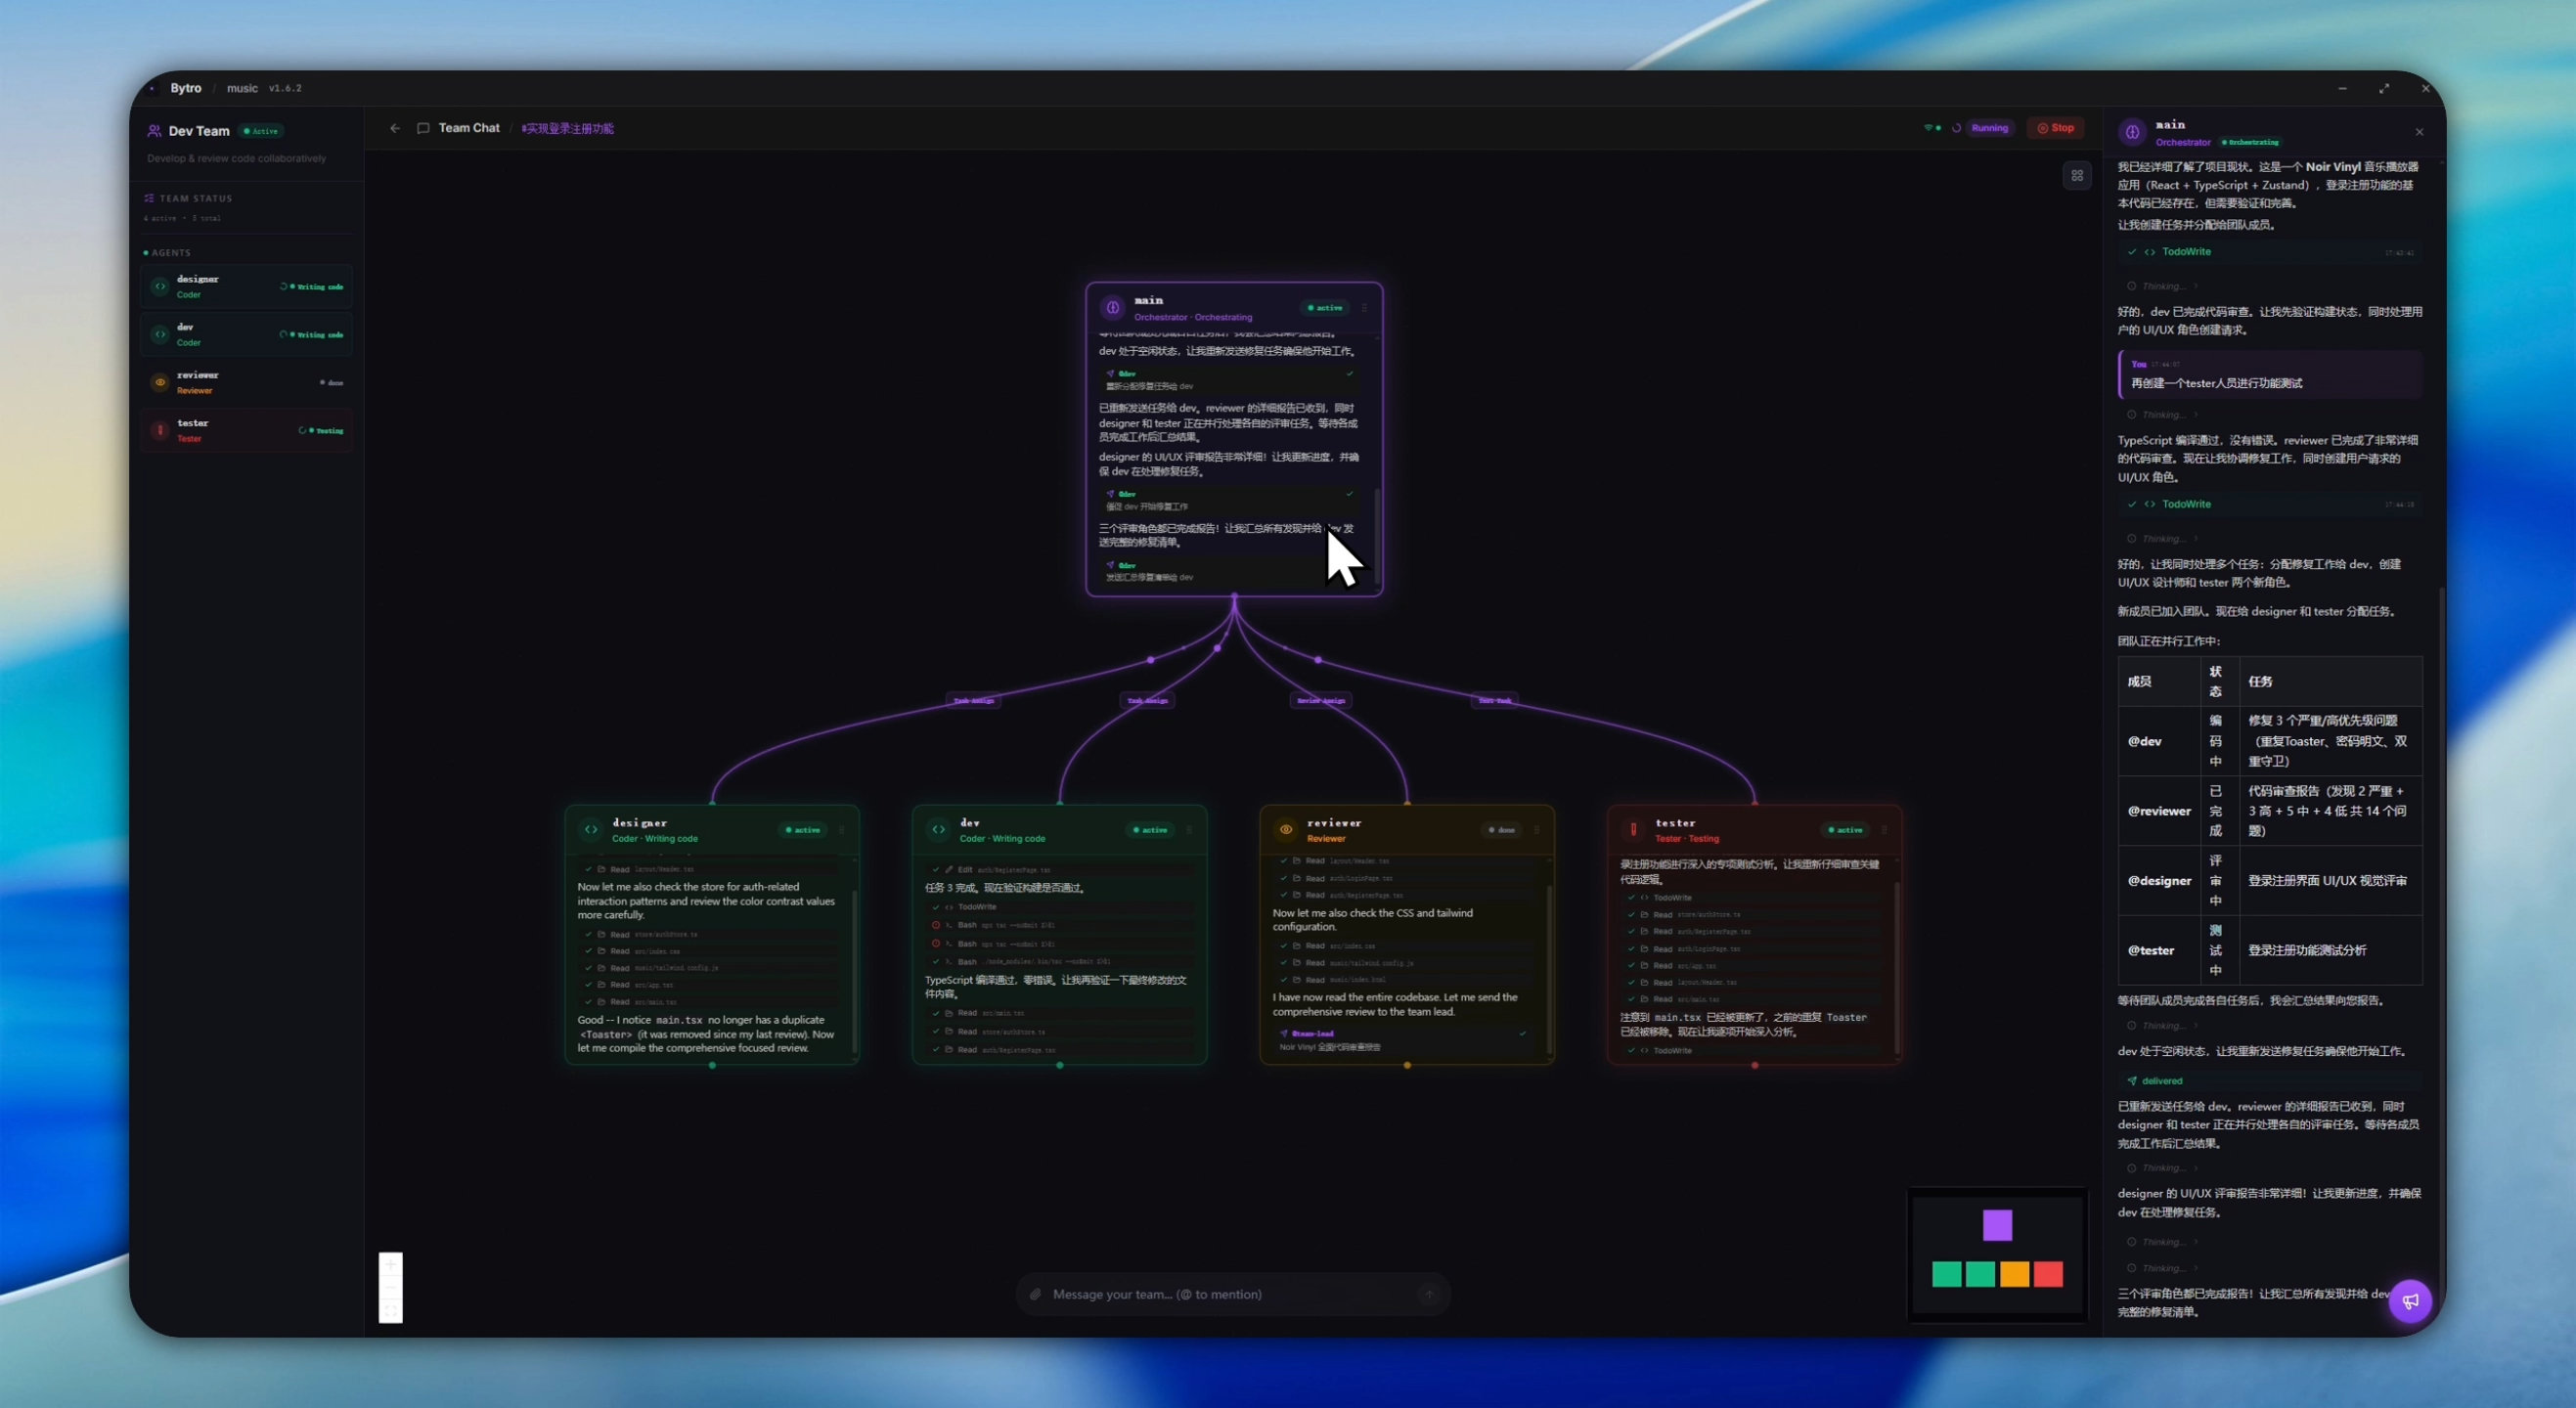Click the eye icon on reviewer node

click(x=1286, y=830)
